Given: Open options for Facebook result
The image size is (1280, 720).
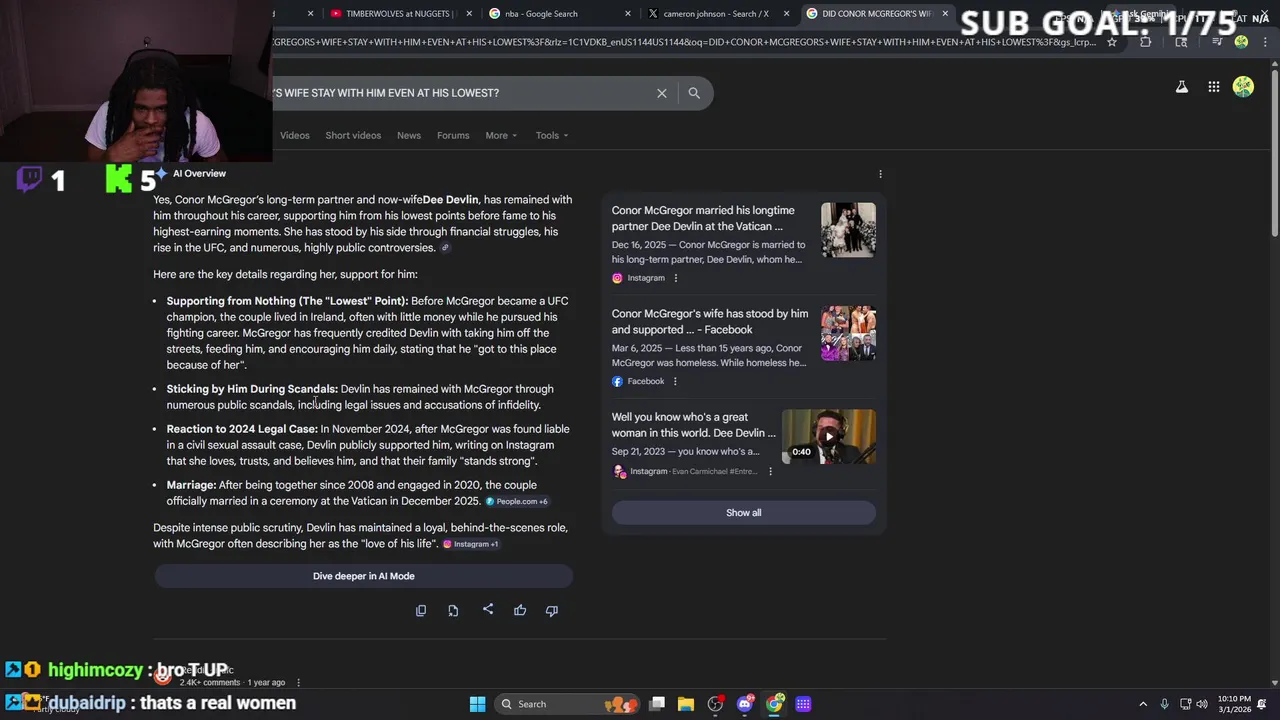Looking at the screenshot, I should [x=675, y=381].
